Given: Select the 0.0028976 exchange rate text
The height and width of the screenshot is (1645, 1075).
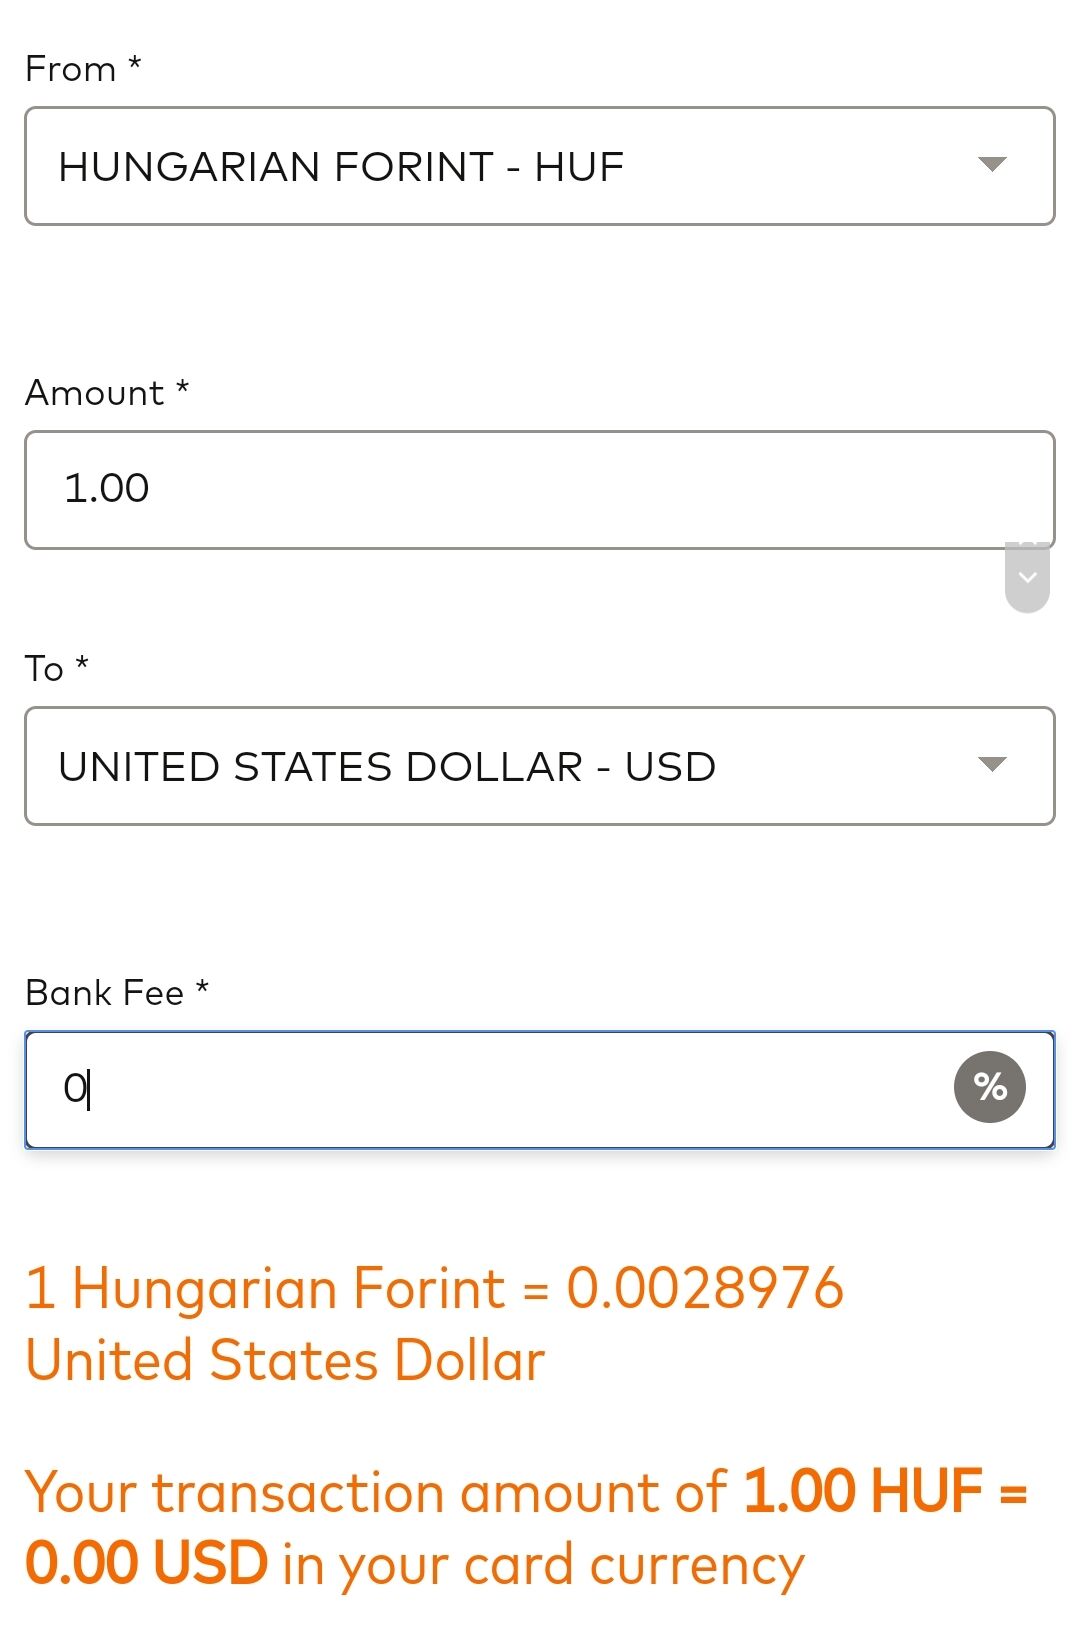Looking at the screenshot, I should tap(705, 1288).
